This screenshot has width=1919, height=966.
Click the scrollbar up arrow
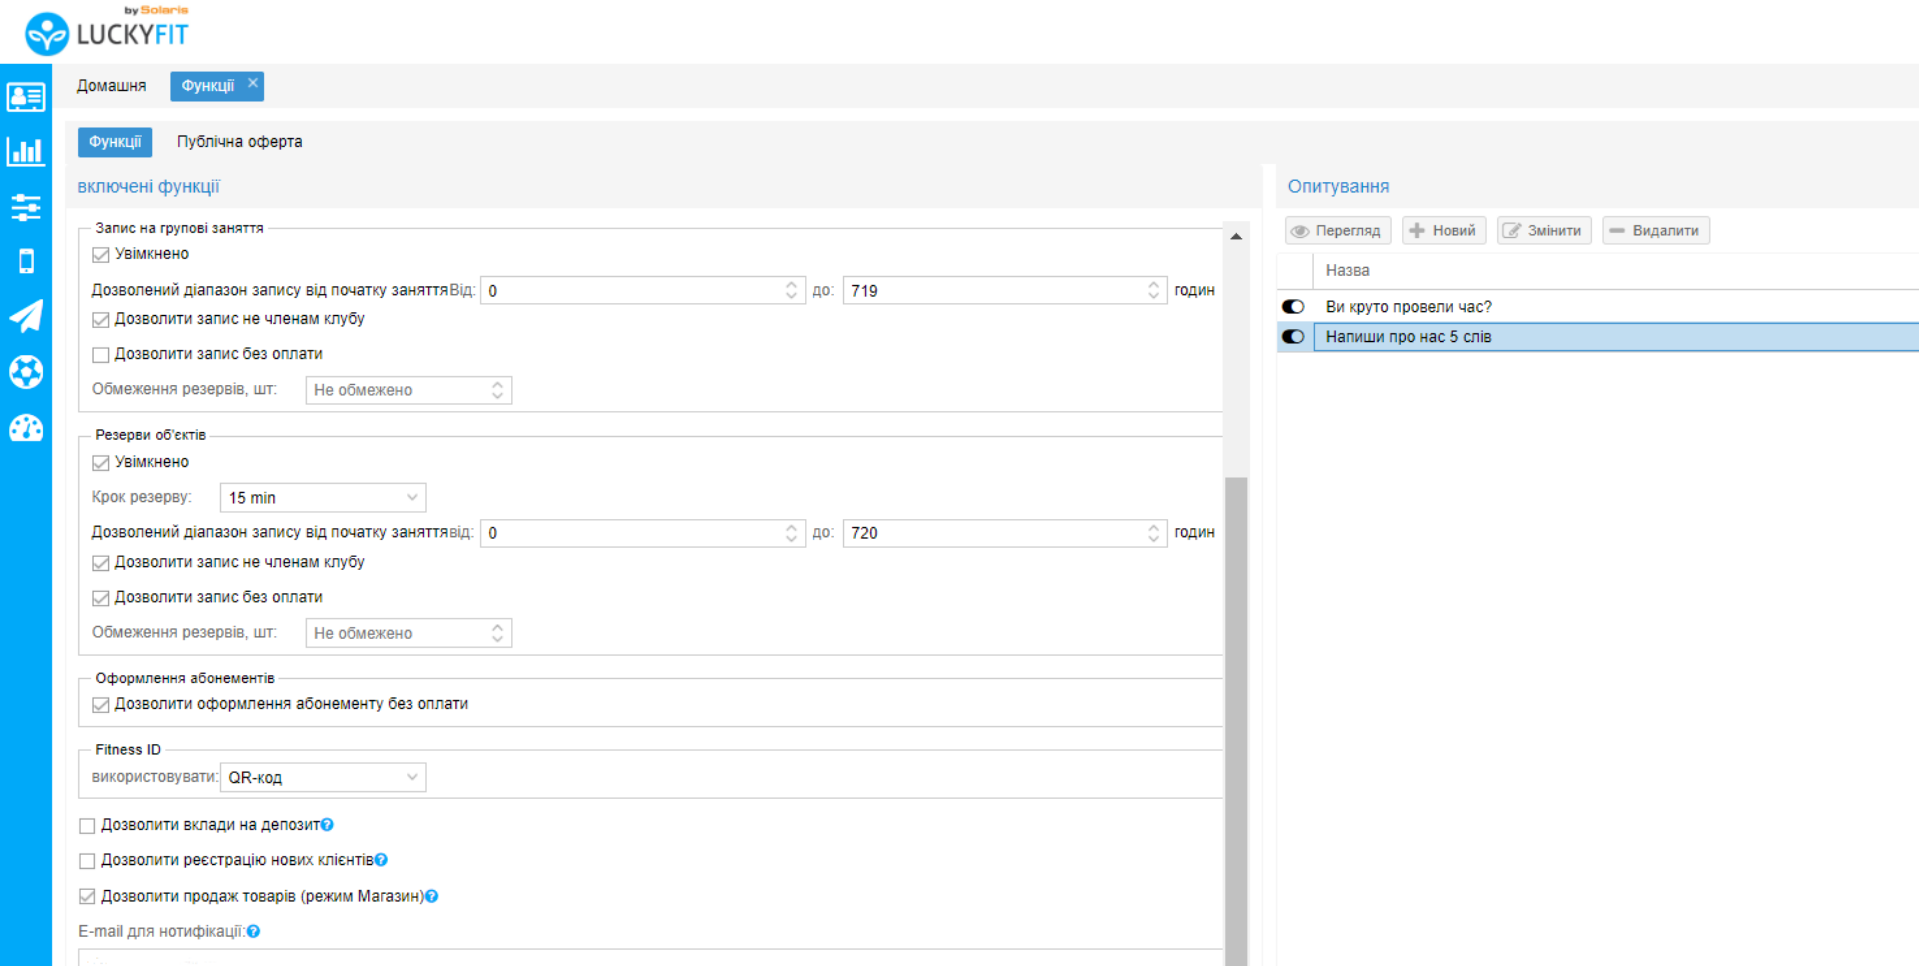[x=1236, y=237]
